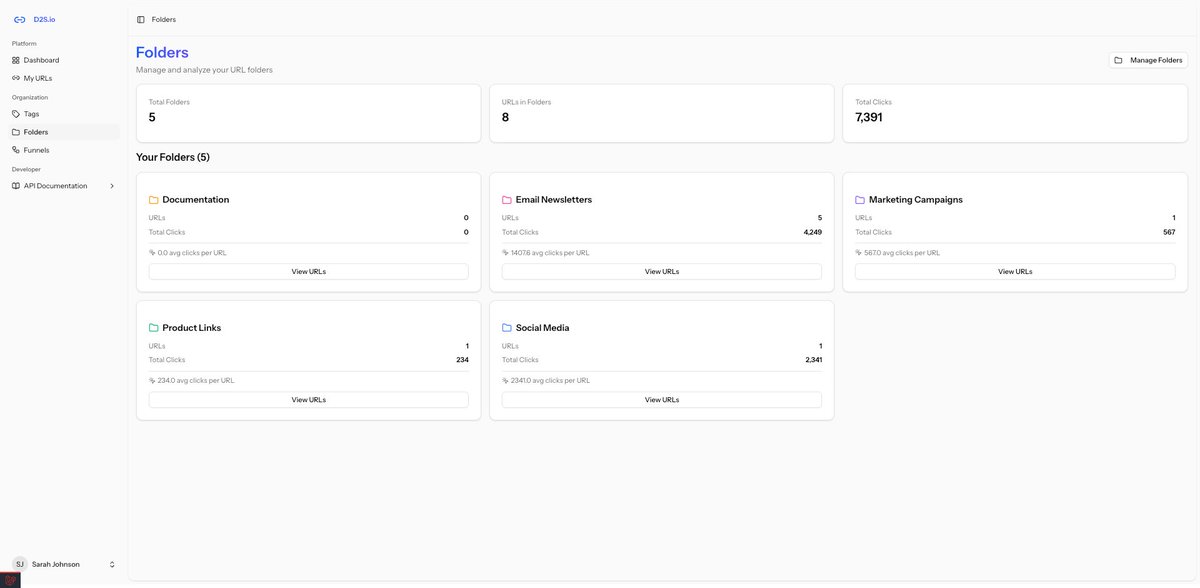View URLs in the Product Links folder
This screenshot has height=588, width=1200.
(309, 400)
